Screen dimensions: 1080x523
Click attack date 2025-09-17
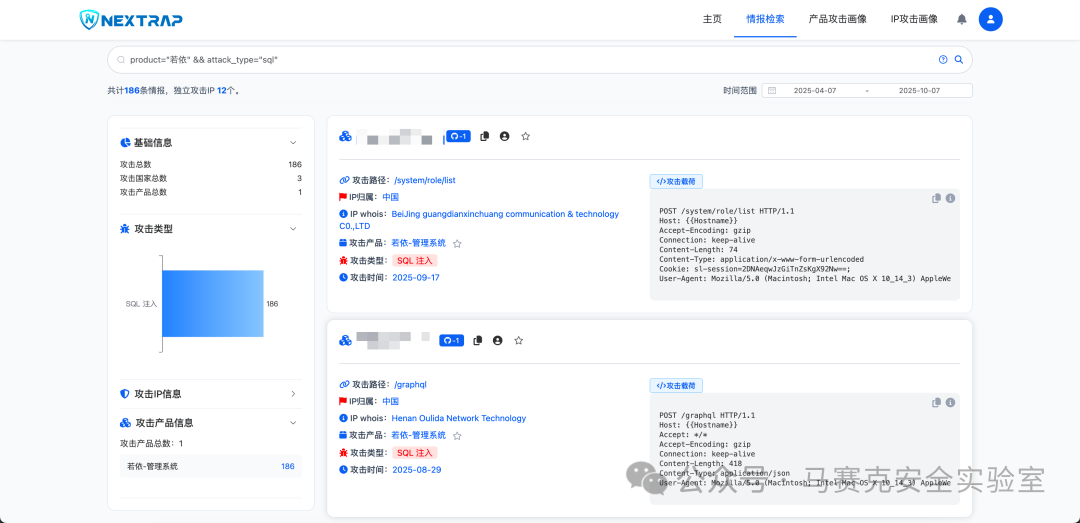pos(416,278)
